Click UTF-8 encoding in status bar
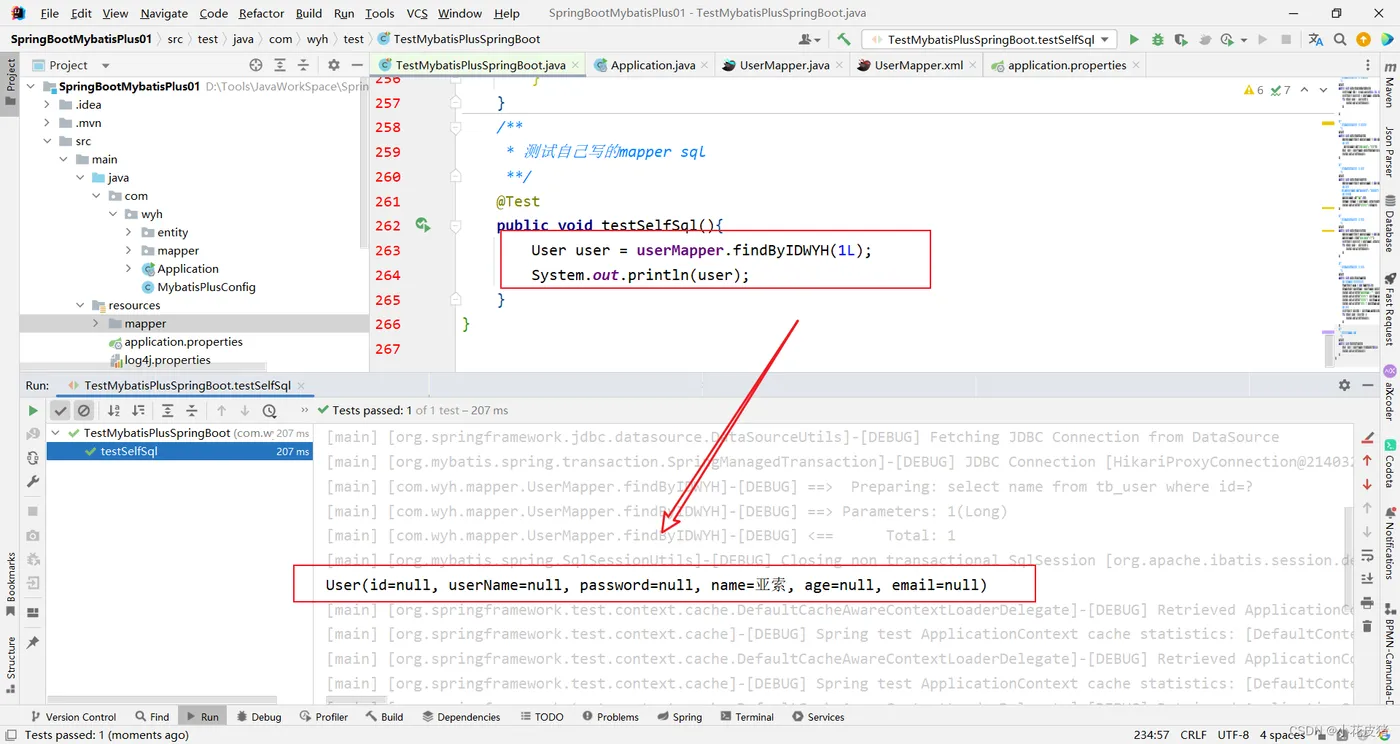The width and height of the screenshot is (1400, 744). click(1232, 735)
